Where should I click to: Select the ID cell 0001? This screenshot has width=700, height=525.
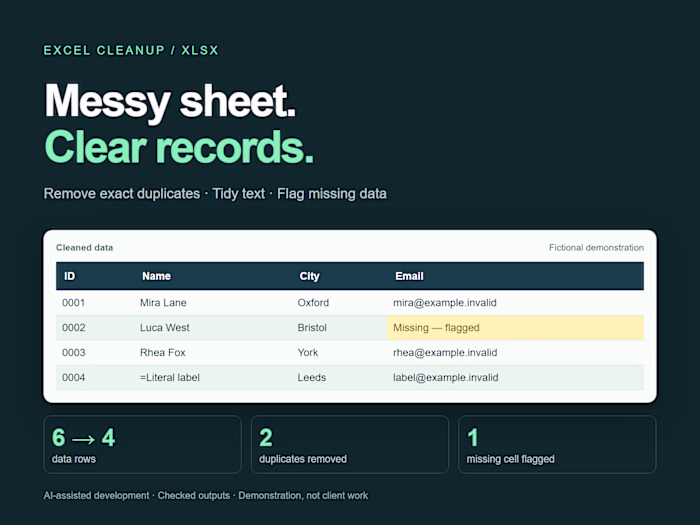pos(73,303)
